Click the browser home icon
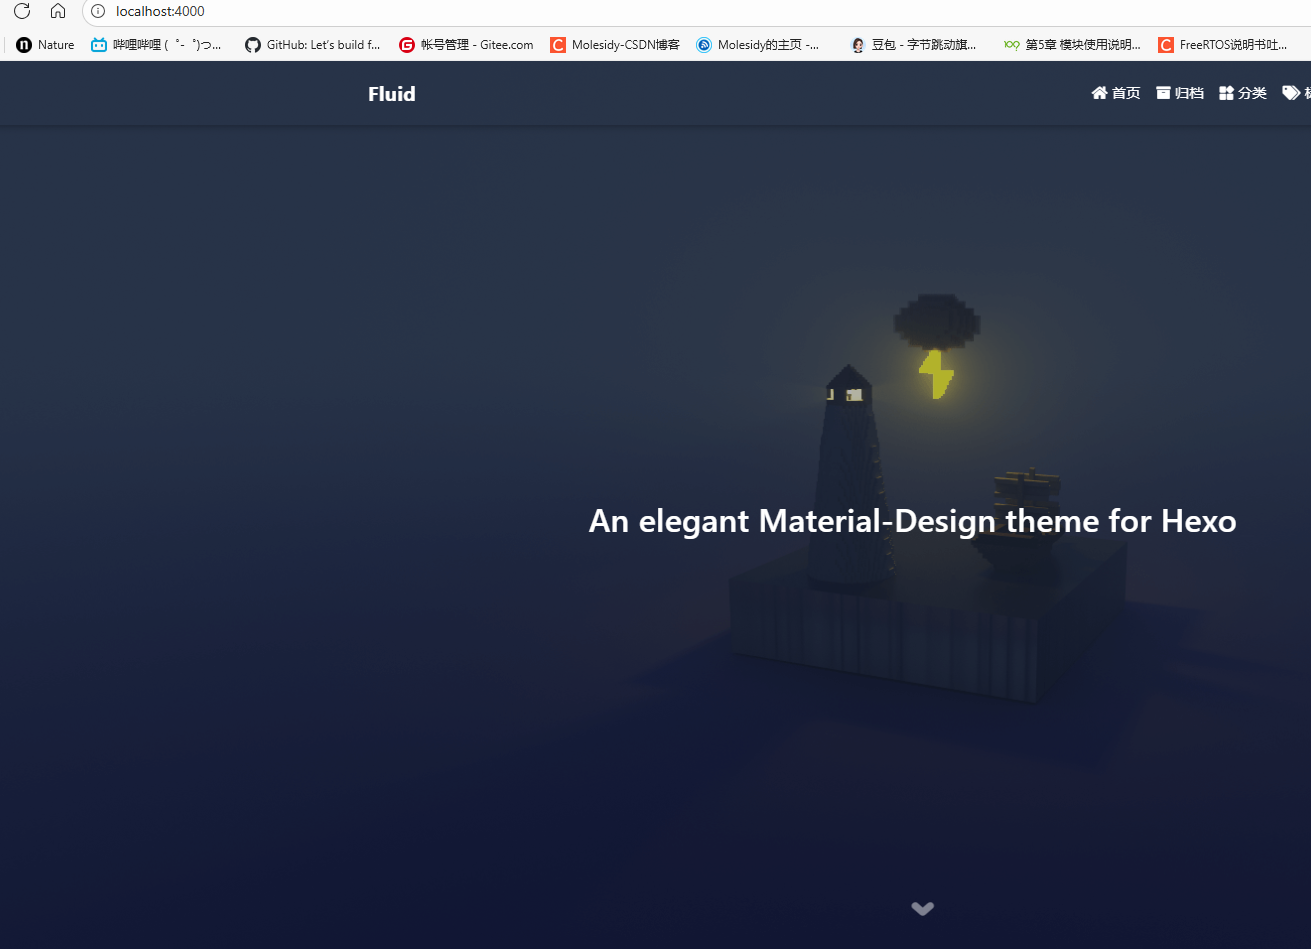The image size is (1311, 949). click(58, 11)
